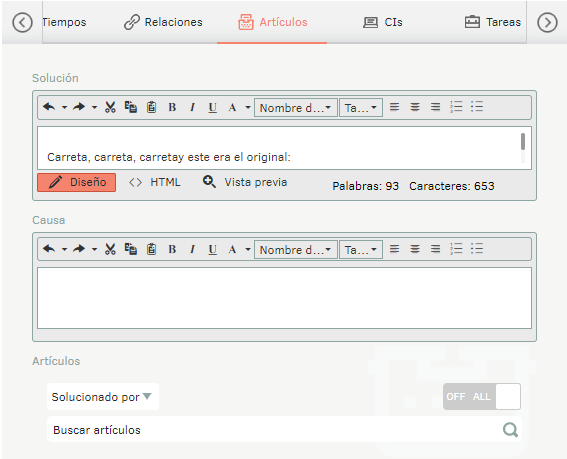
Task: Expand the Solucionado por dropdown
Action: point(103,396)
